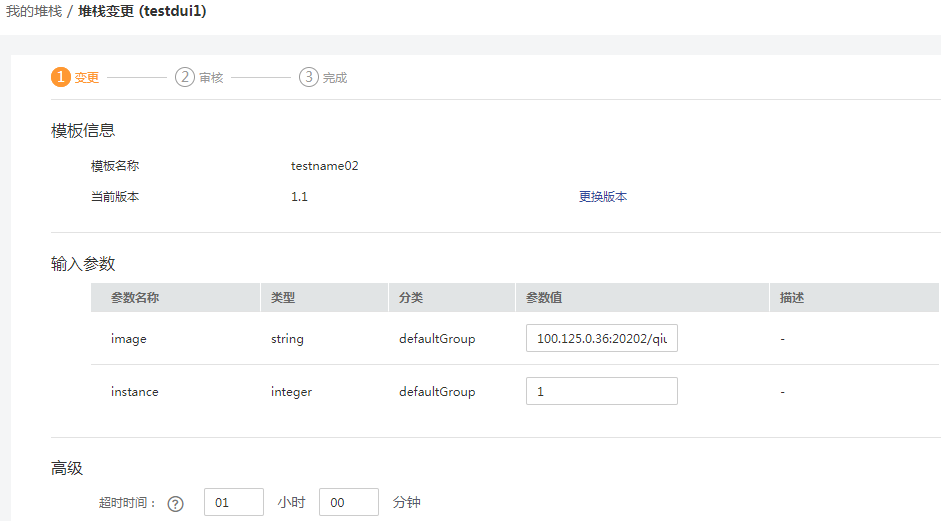Click the 参数名称 column header
The image size is (941, 521).
135,298
